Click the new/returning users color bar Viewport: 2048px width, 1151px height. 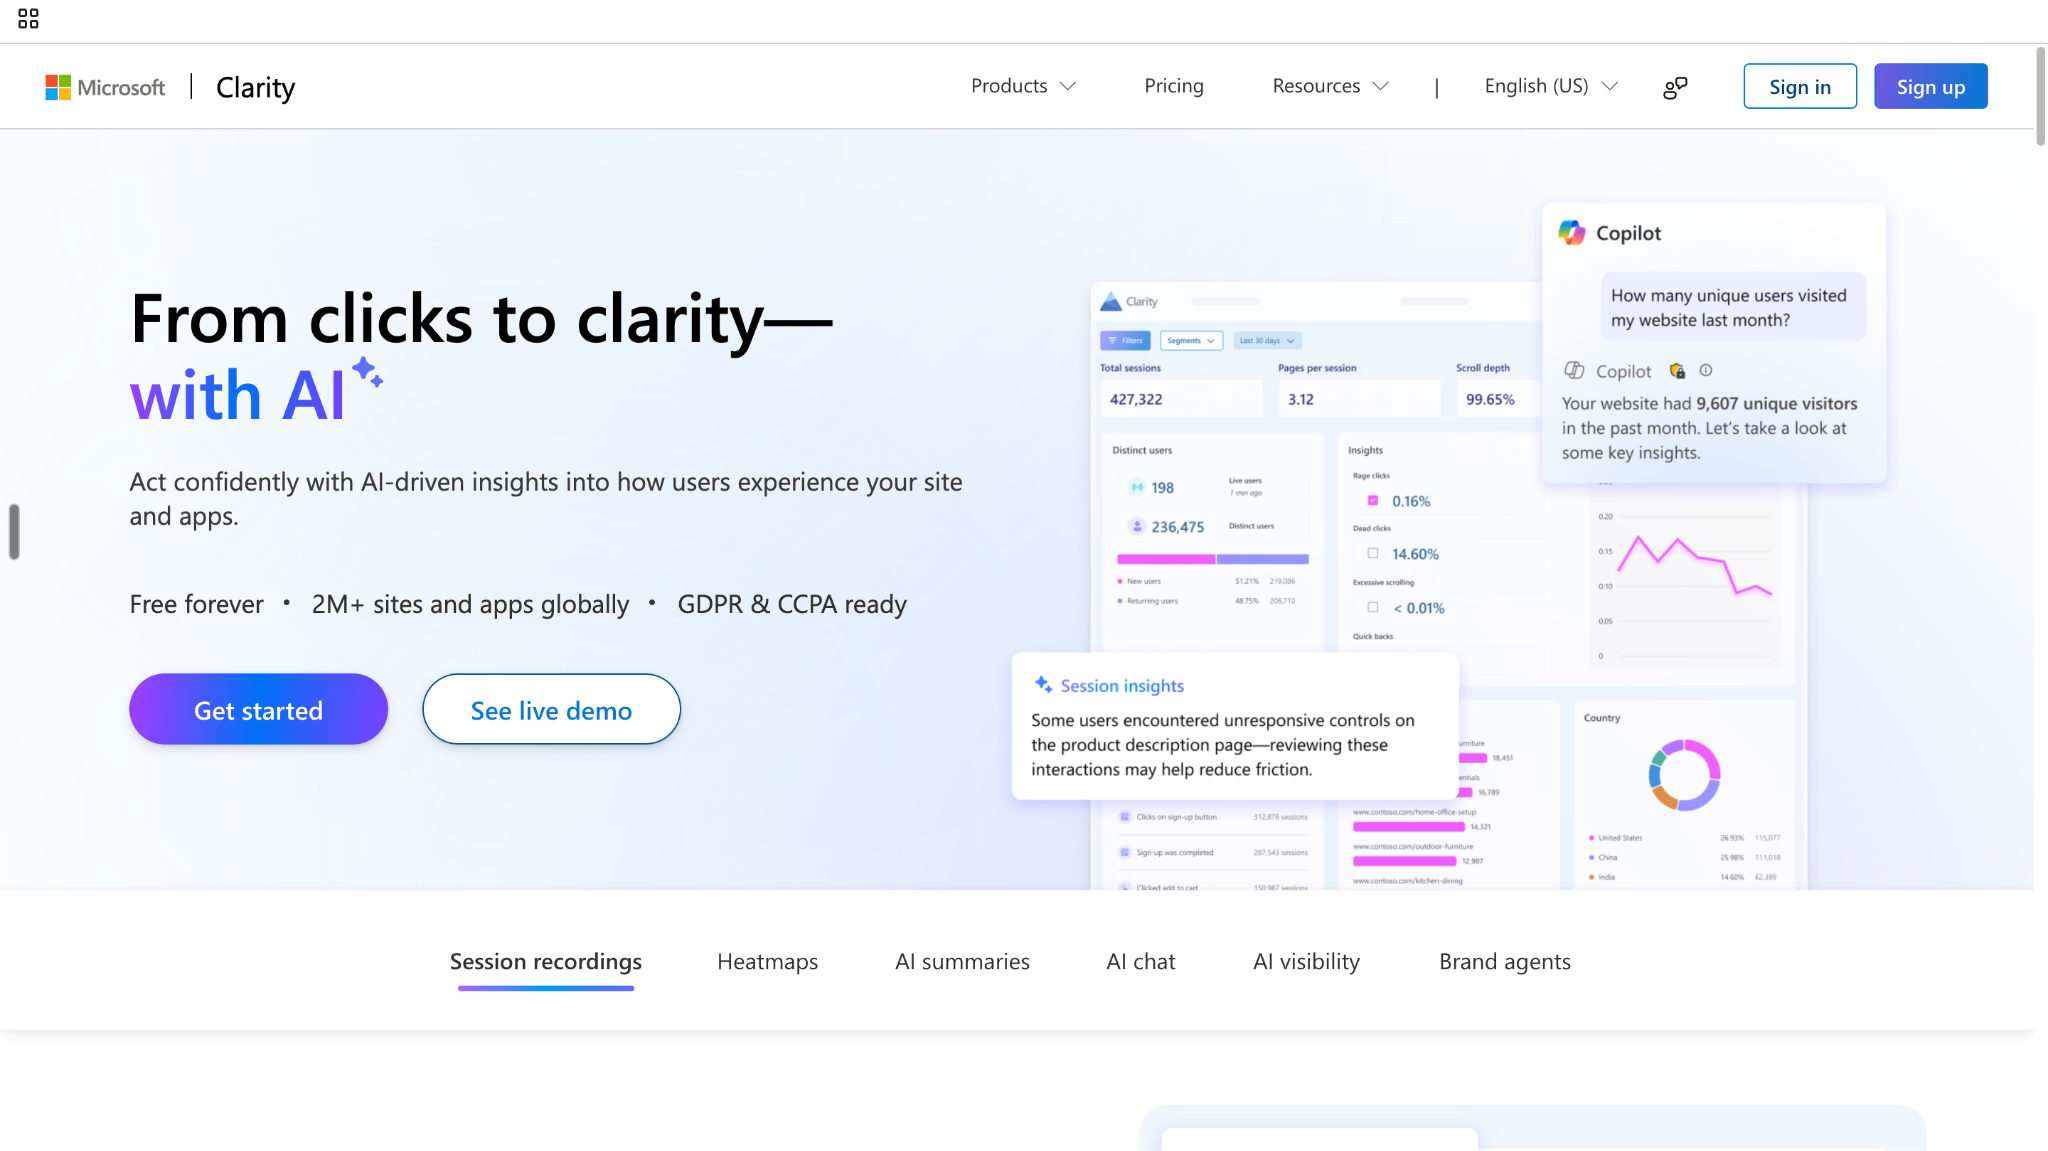pos(1212,559)
